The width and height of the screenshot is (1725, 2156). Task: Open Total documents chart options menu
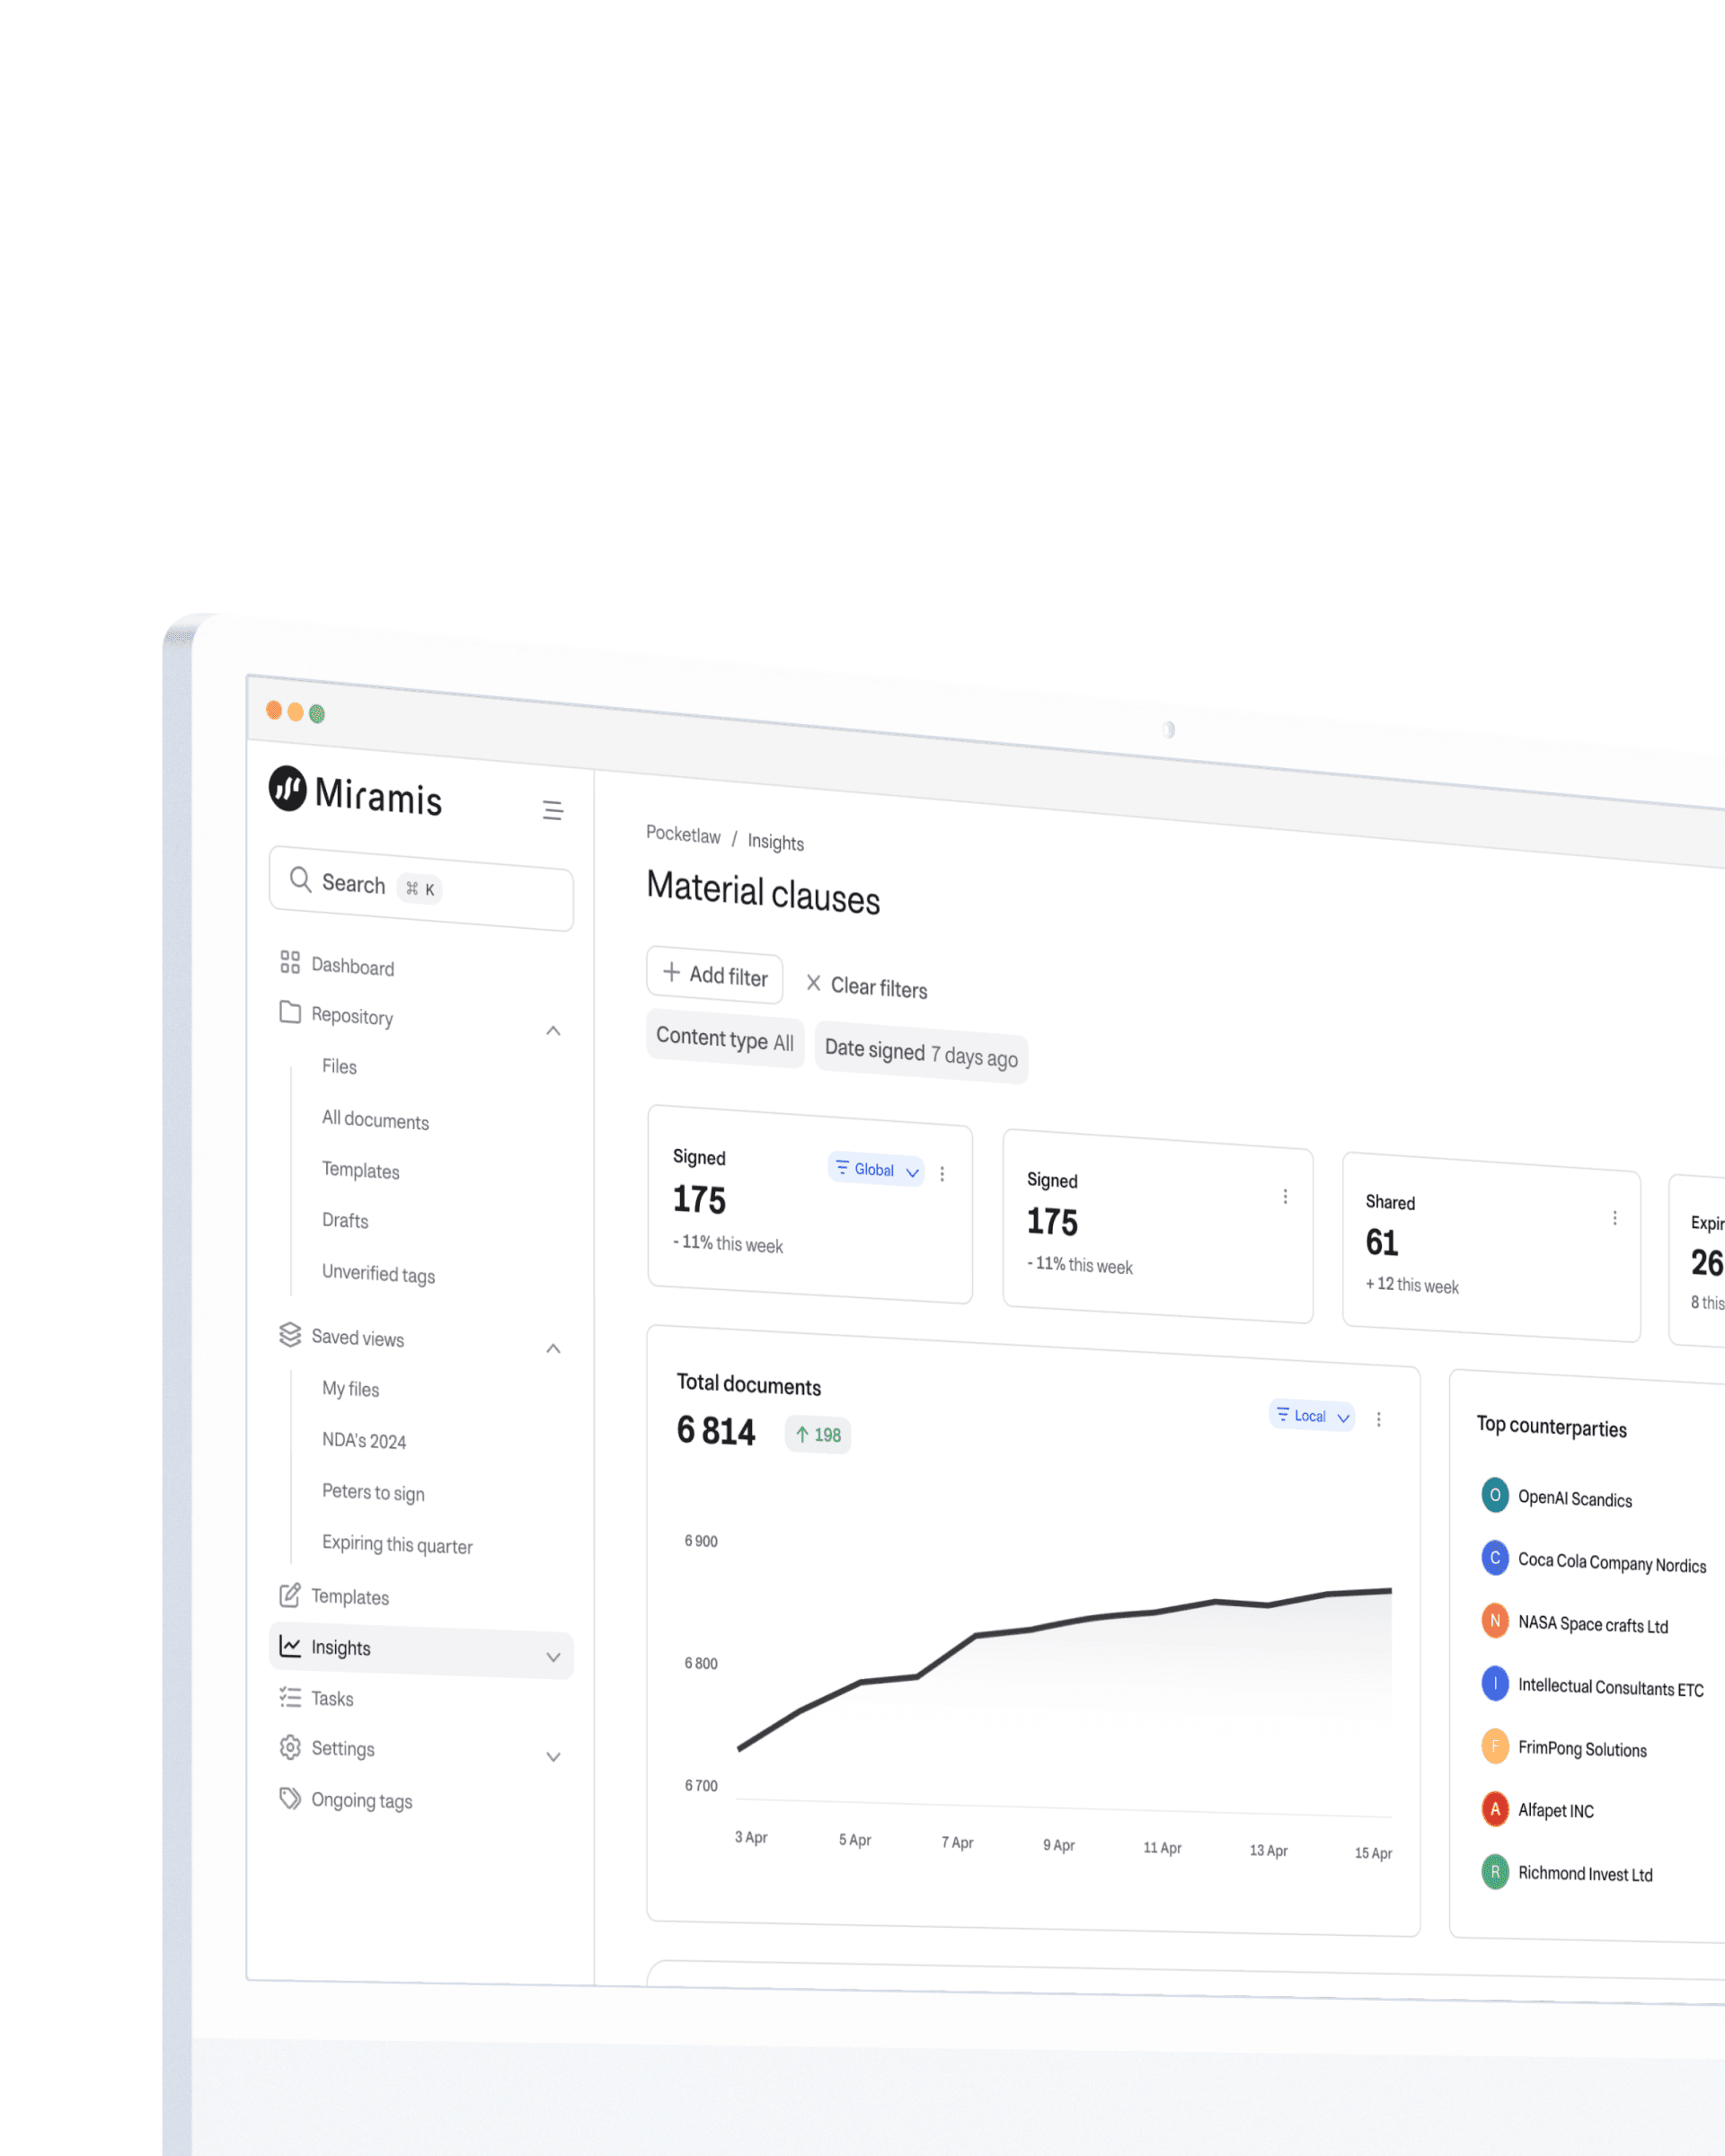[x=1378, y=1419]
